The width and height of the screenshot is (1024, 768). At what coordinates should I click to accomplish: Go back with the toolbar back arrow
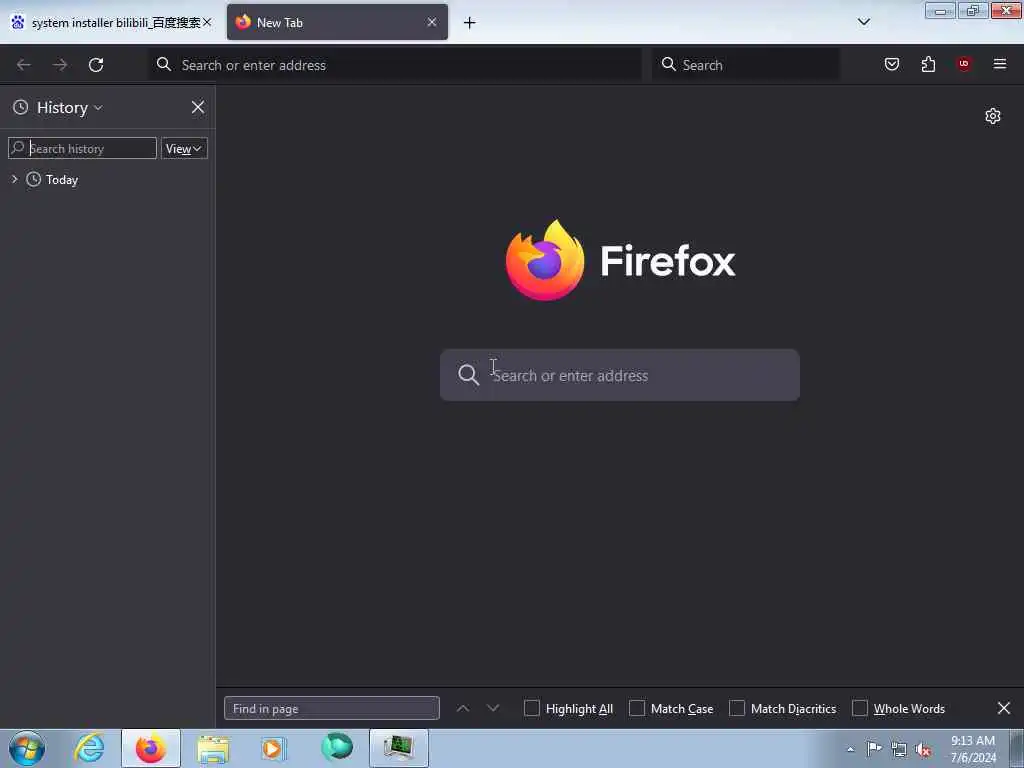coord(24,65)
